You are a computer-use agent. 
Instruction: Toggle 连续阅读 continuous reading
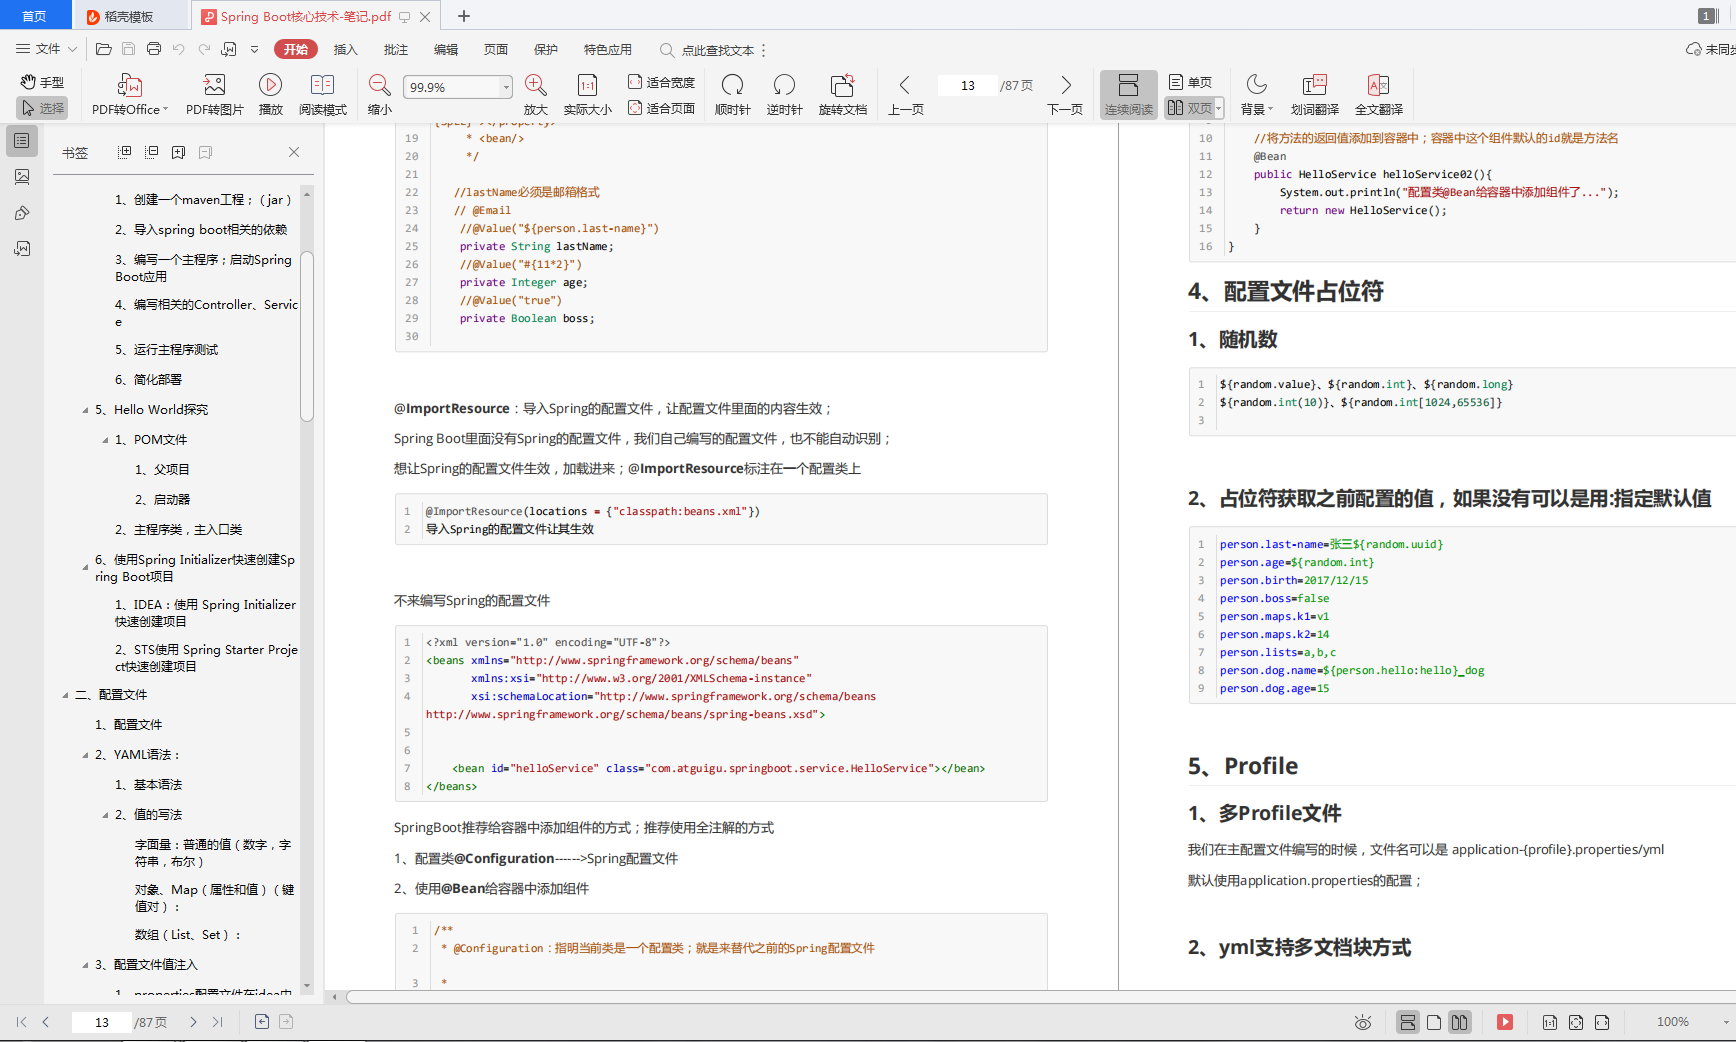click(x=1128, y=95)
